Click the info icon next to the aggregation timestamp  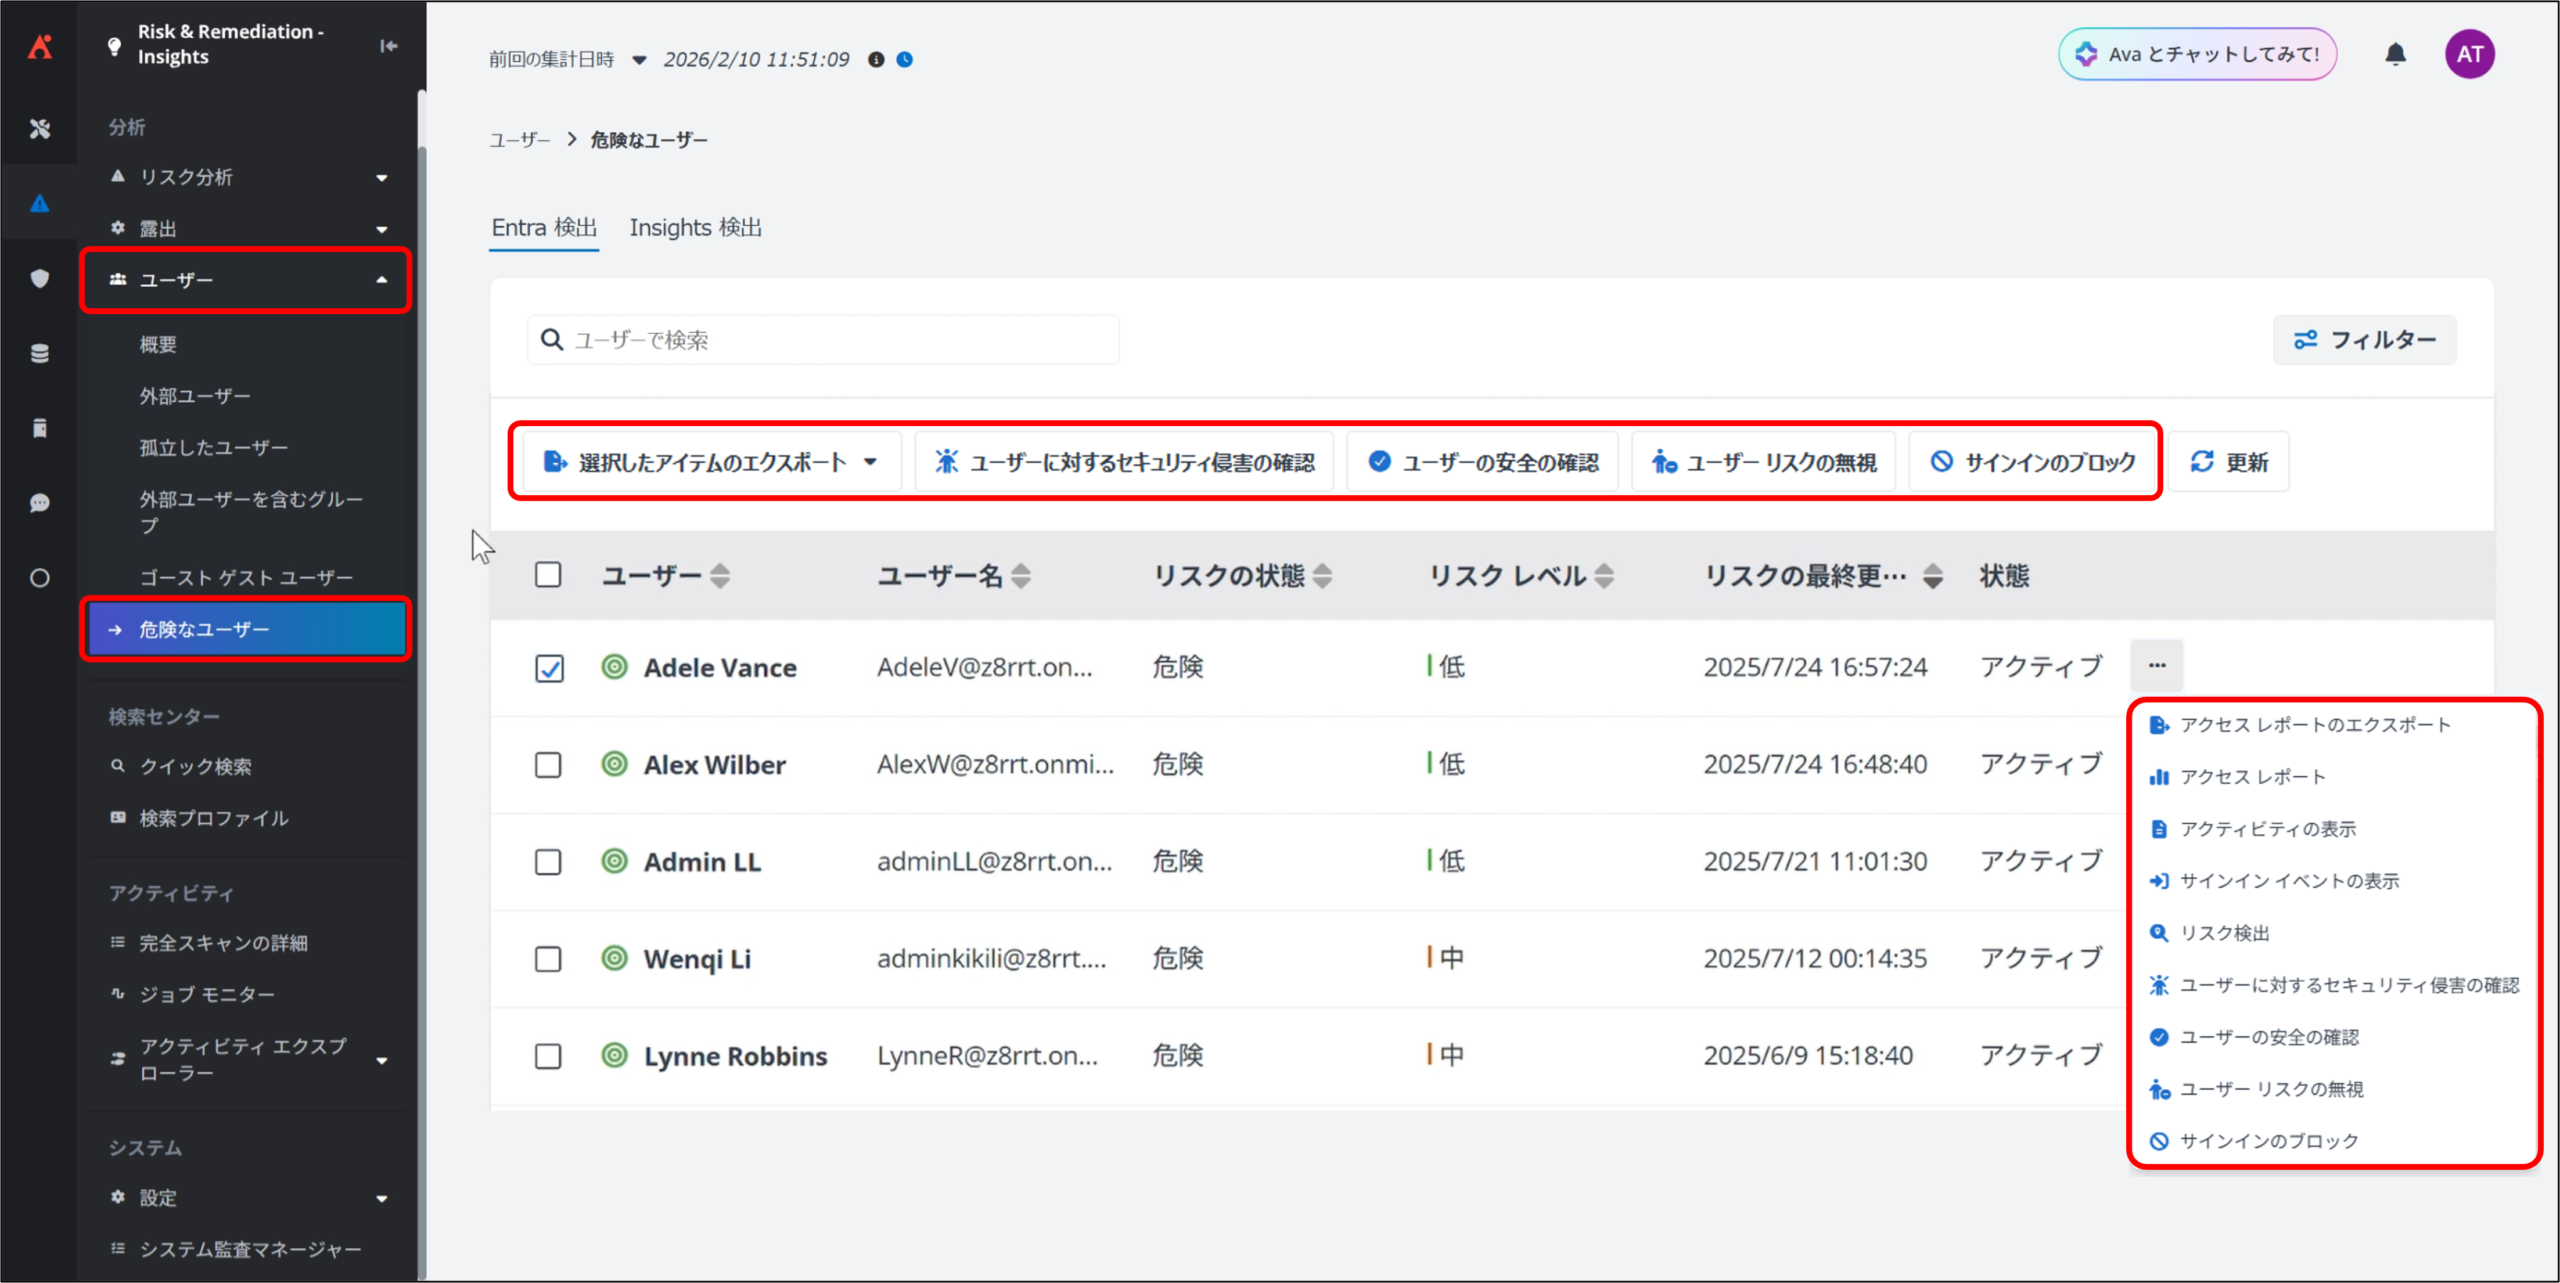(x=876, y=59)
